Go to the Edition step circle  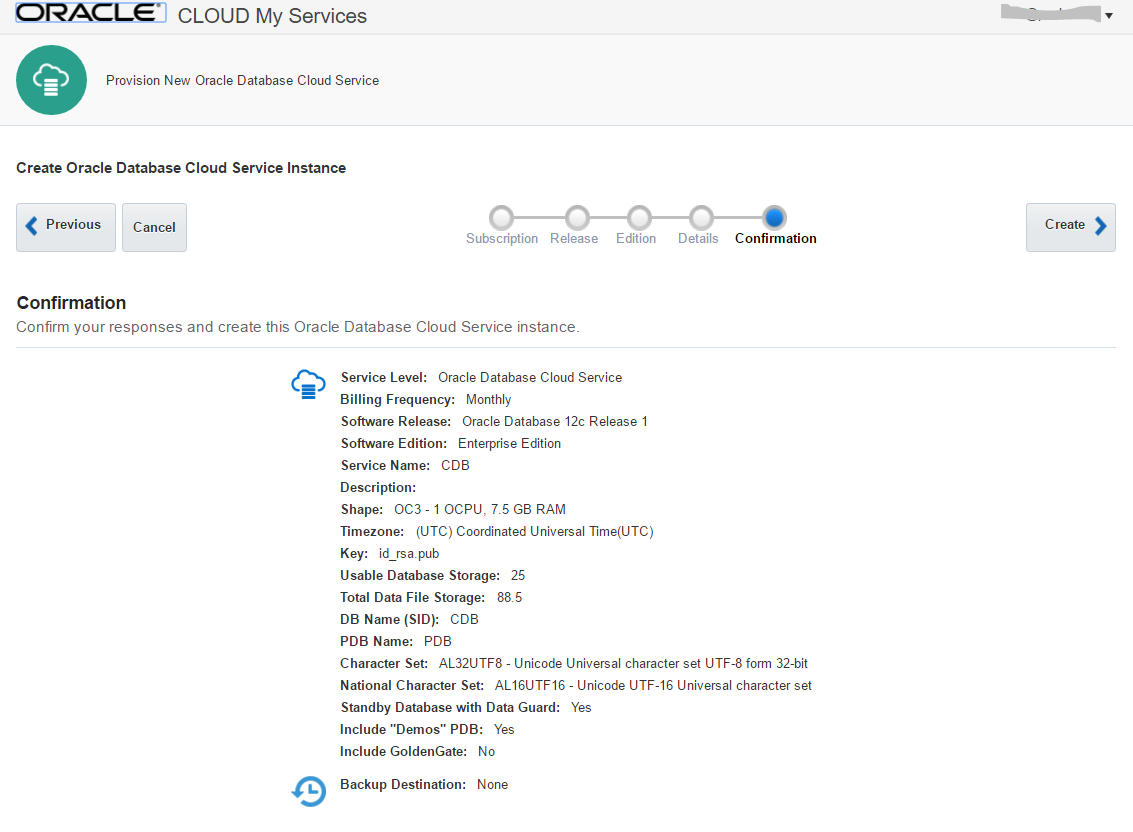coord(639,218)
